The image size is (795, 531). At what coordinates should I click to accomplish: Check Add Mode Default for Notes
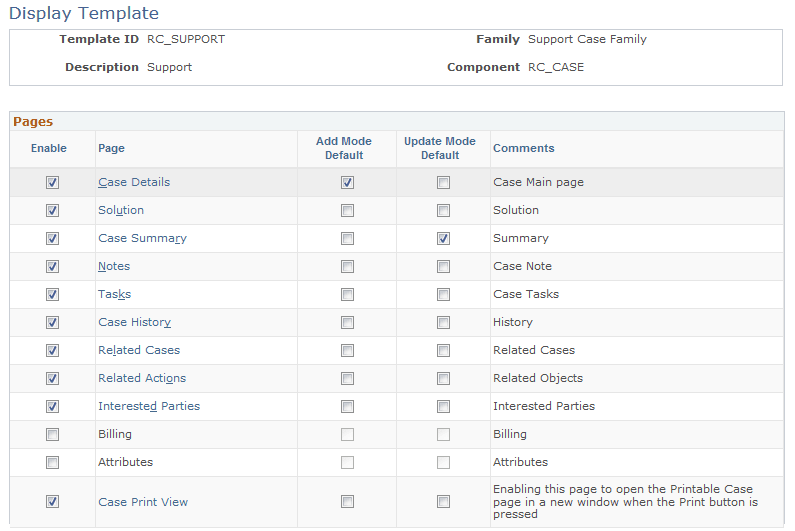coord(347,267)
